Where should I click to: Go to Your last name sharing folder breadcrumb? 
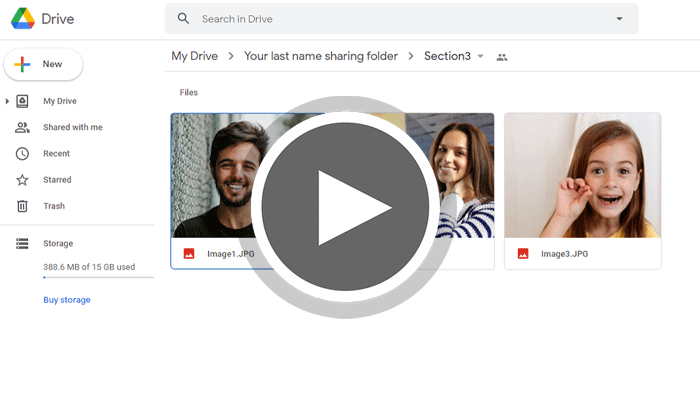321,56
